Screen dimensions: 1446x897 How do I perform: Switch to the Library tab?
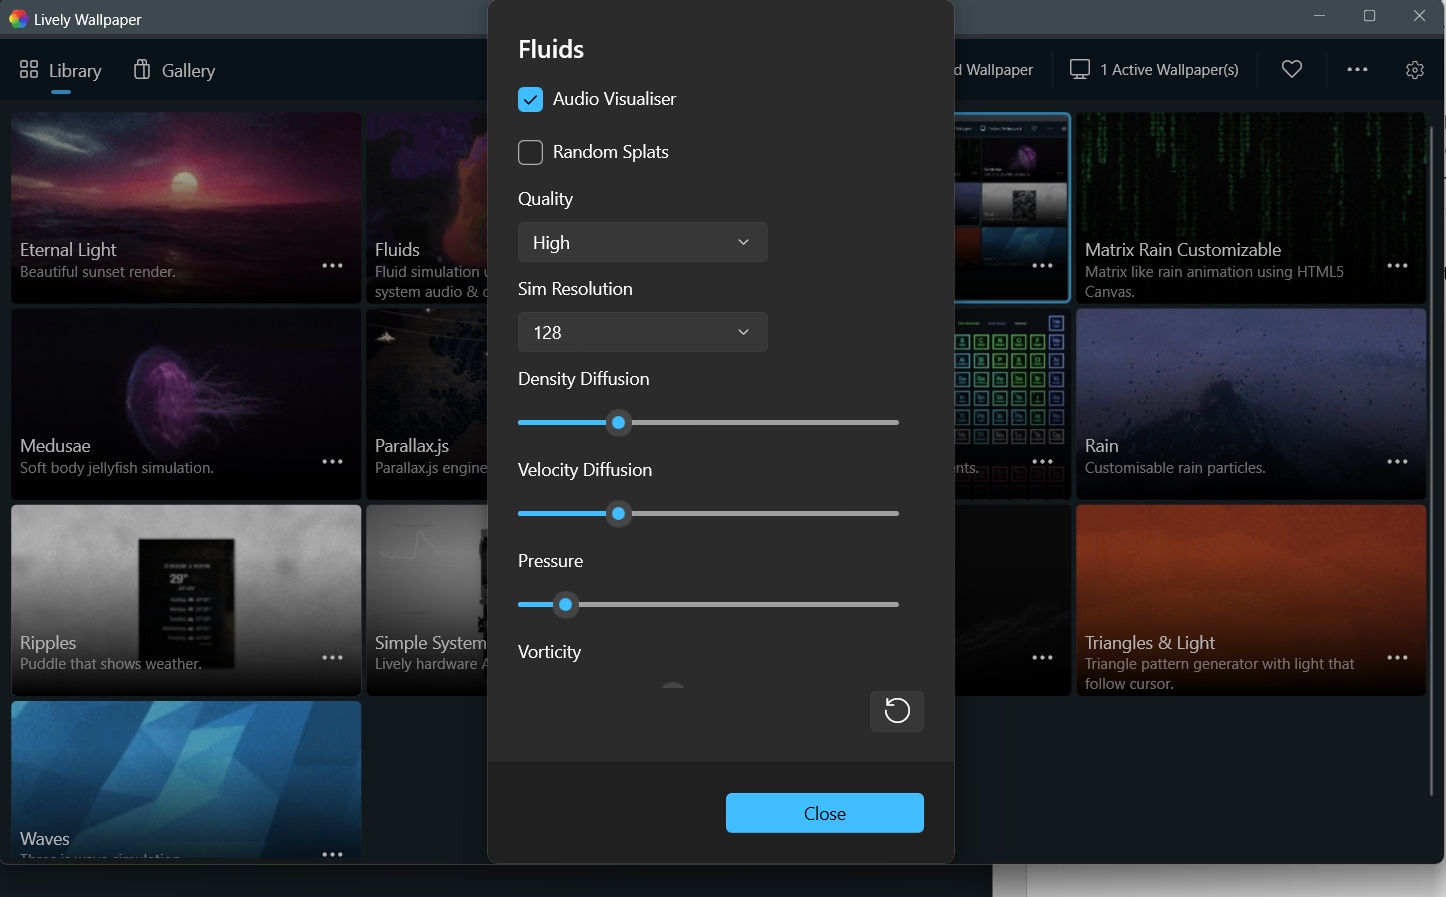[x=61, y=70]
